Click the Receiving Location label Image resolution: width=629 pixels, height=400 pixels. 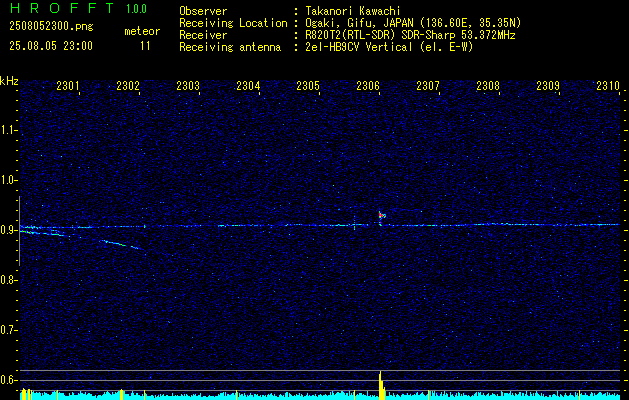click(233, 23)
